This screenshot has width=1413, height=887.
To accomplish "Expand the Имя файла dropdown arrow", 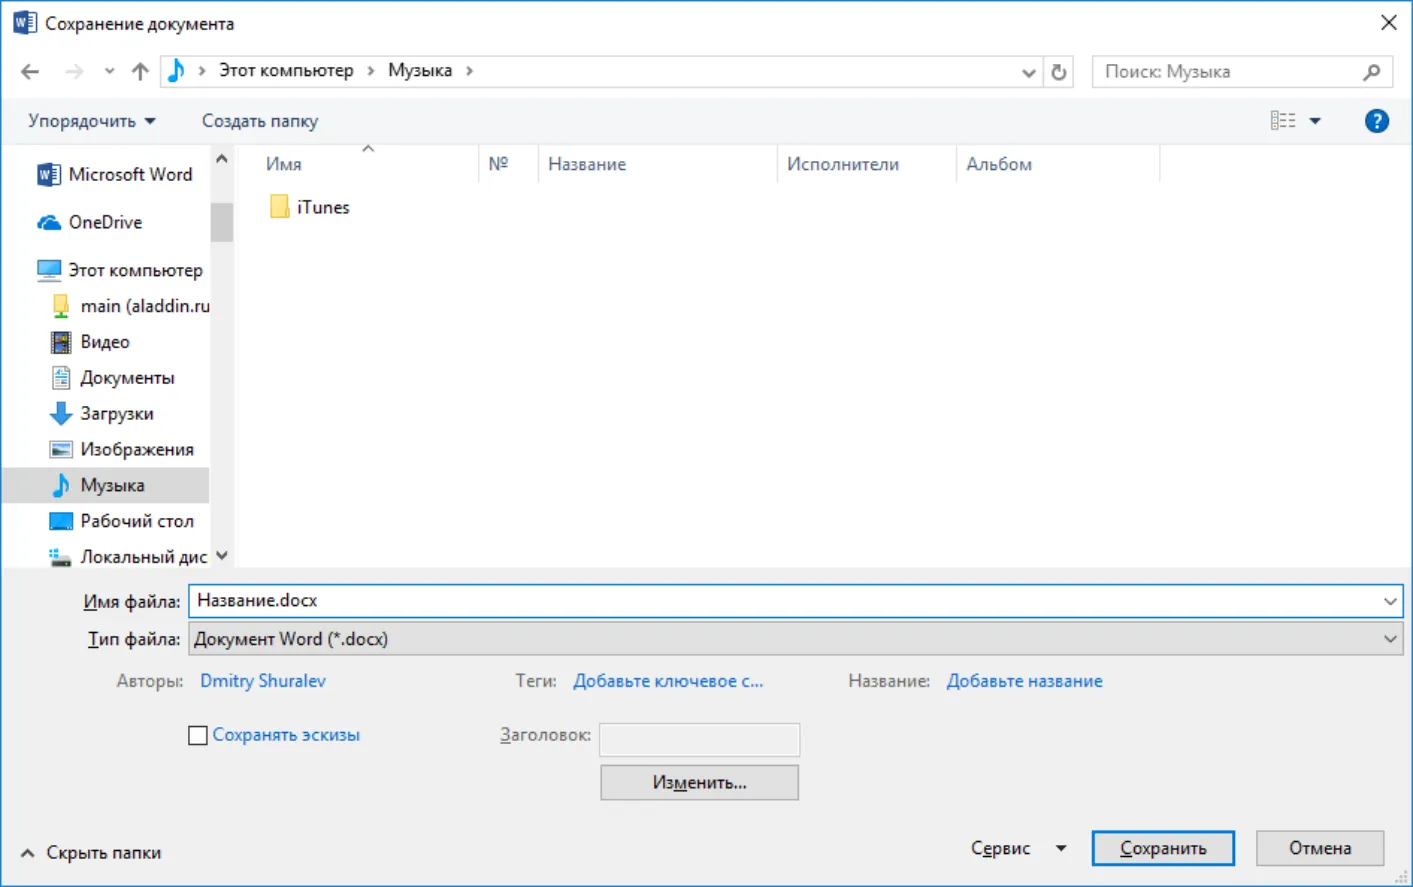I will pyautogui.click(x=1390, y=601).
